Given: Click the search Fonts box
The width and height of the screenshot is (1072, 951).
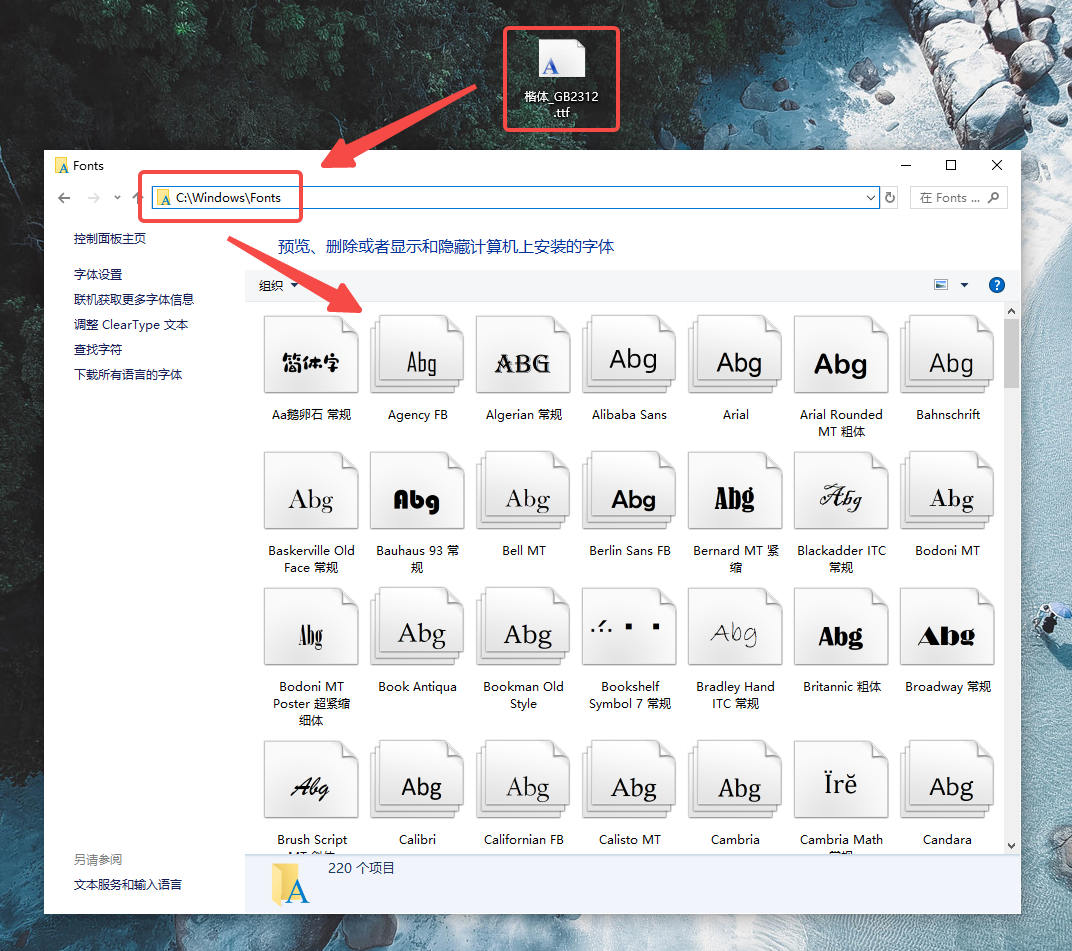Looking at the screenshot, I should pos(959,198).
